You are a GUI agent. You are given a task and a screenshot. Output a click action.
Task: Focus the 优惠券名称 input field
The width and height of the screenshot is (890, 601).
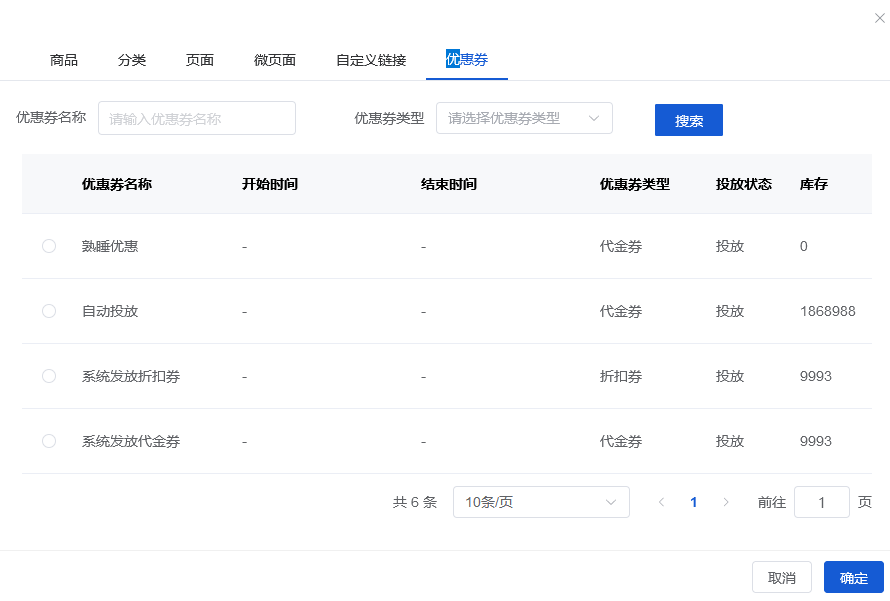pyautogui.click(x=197, y=118)
